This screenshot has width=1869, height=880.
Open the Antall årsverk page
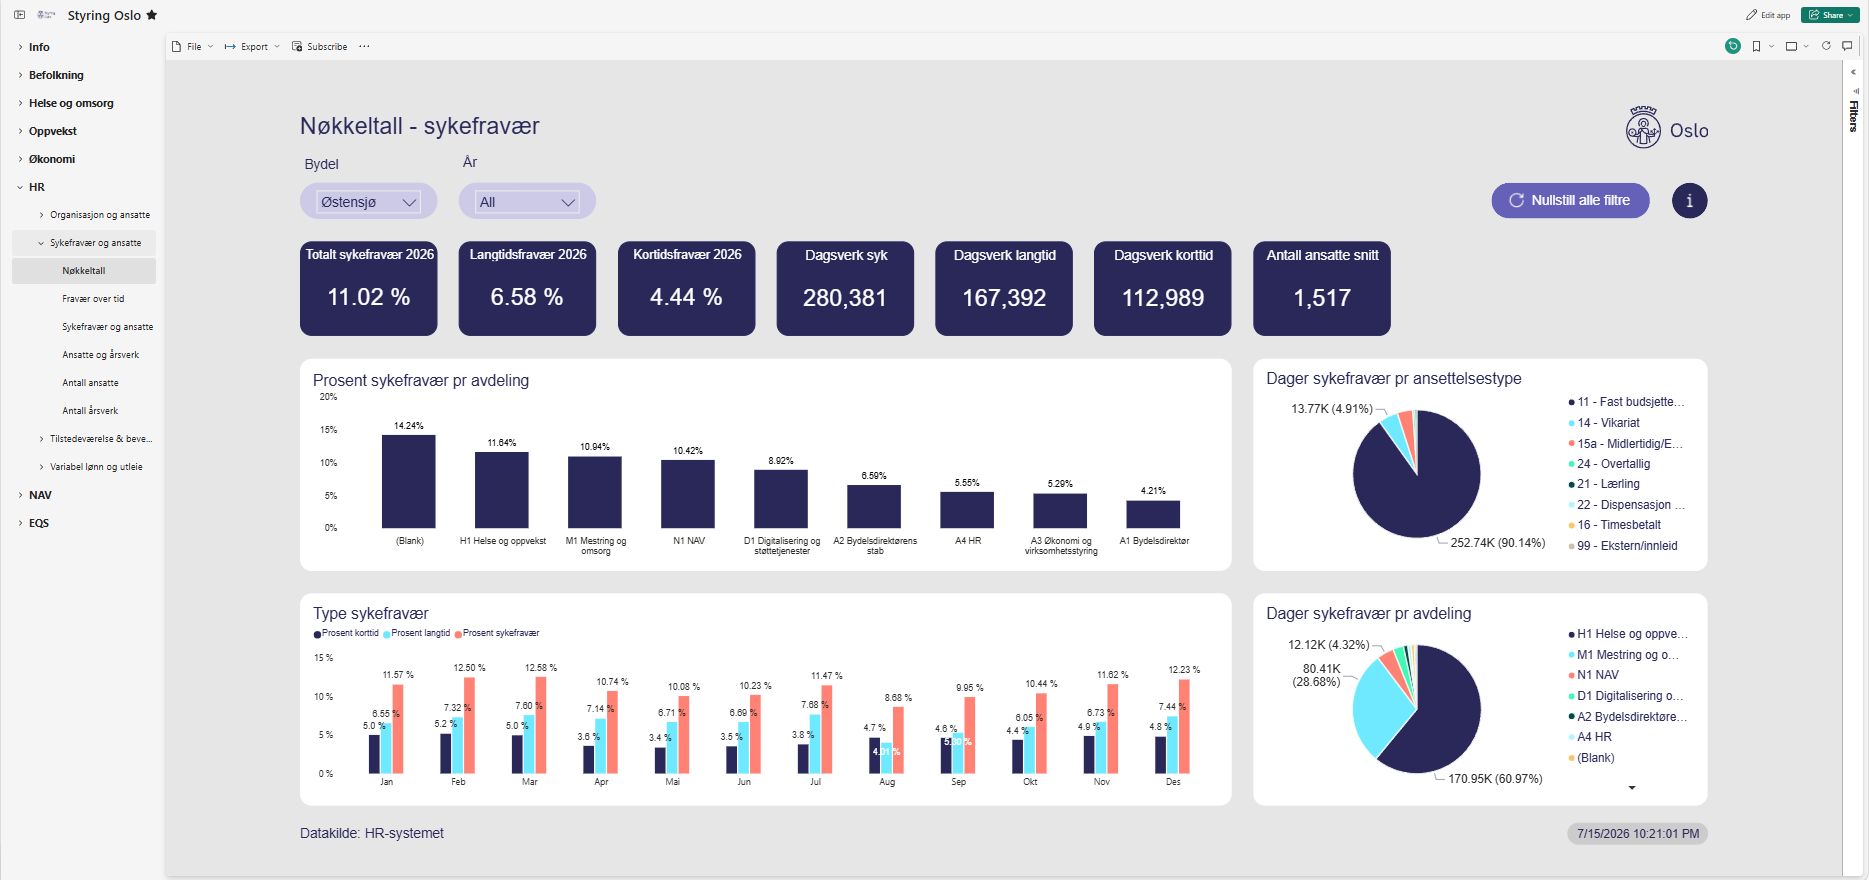(x=90, y=411)
